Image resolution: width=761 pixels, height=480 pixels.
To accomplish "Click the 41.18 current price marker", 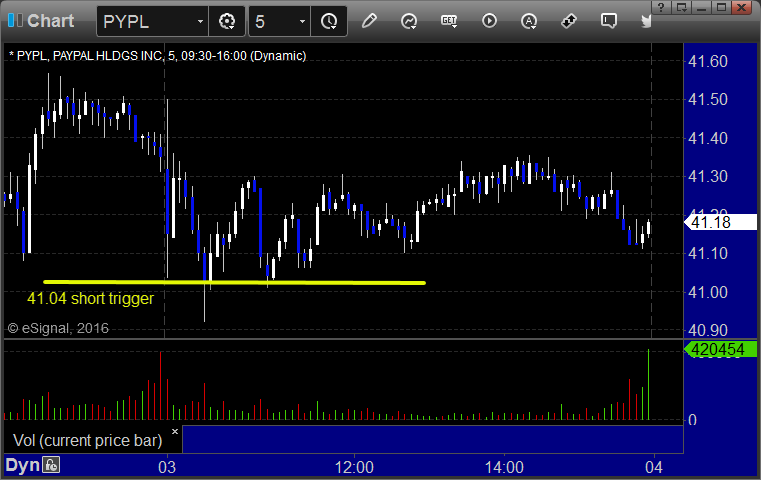I will click(x=721, y=222).
